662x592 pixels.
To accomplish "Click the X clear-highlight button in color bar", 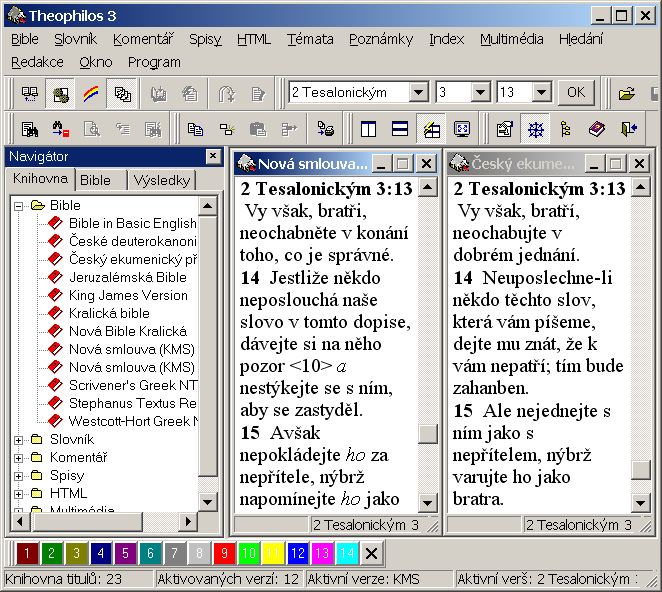I will coord(371,553).
